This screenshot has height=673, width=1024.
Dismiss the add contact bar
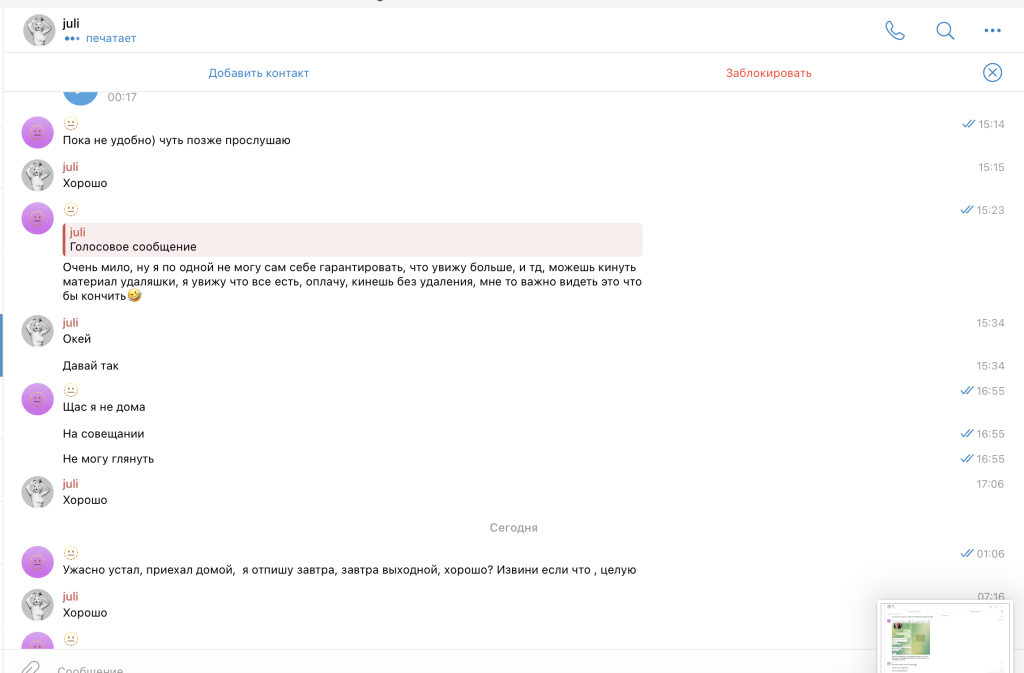pyautogui.click(x=992, y=72)
